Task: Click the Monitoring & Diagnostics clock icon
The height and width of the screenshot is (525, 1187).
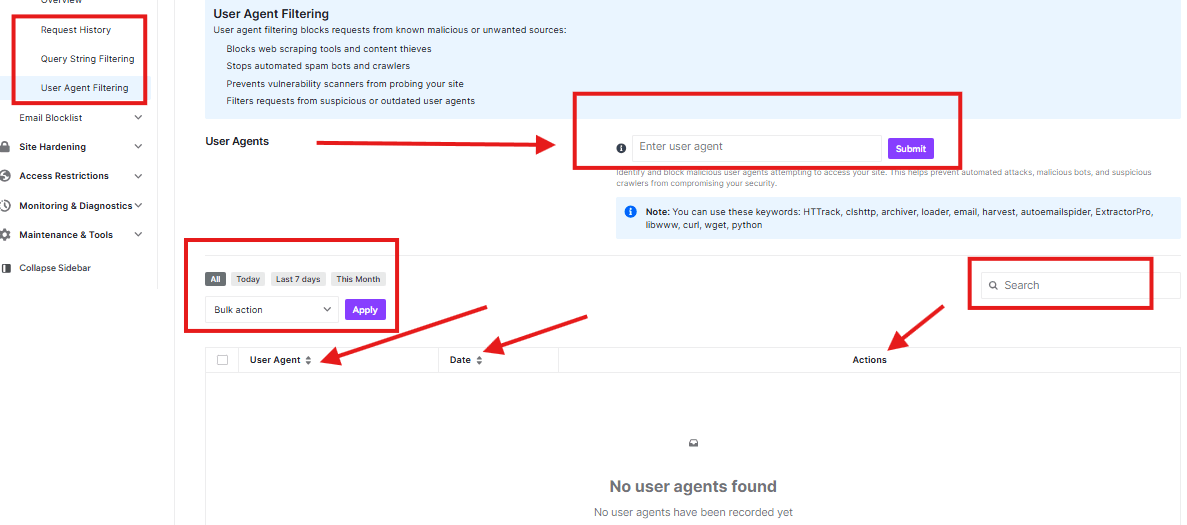Action: click(x=5, y=206)
